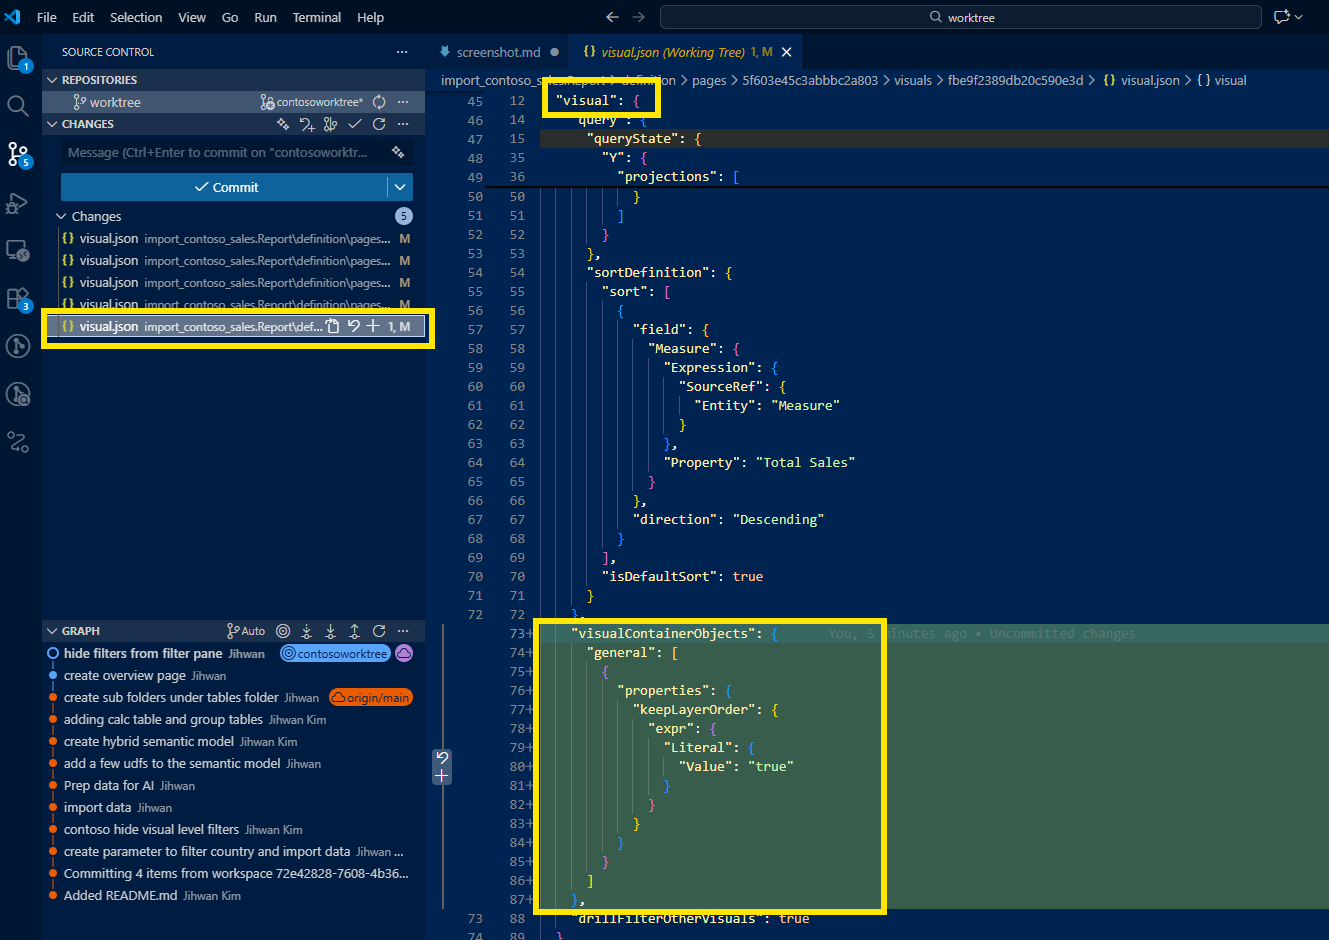The height and width of the screenshot is (940, 1329).
Task: Open the Run menu
Action: pyautogui.click(x=265, y=17)
